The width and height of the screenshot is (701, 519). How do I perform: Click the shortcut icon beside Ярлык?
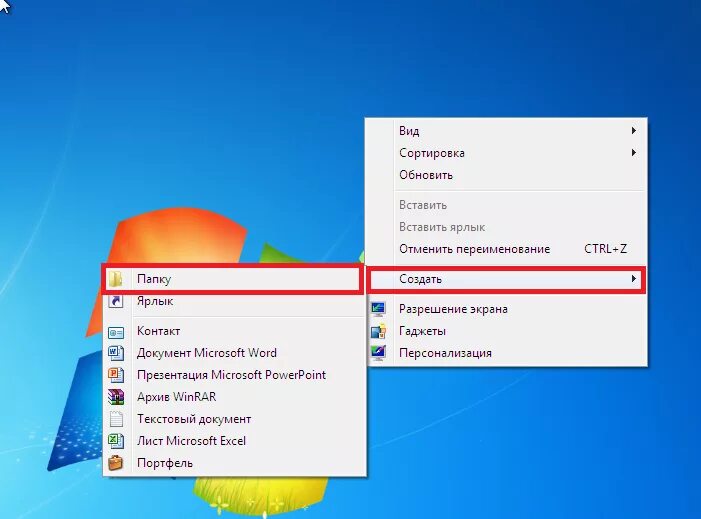116,301
